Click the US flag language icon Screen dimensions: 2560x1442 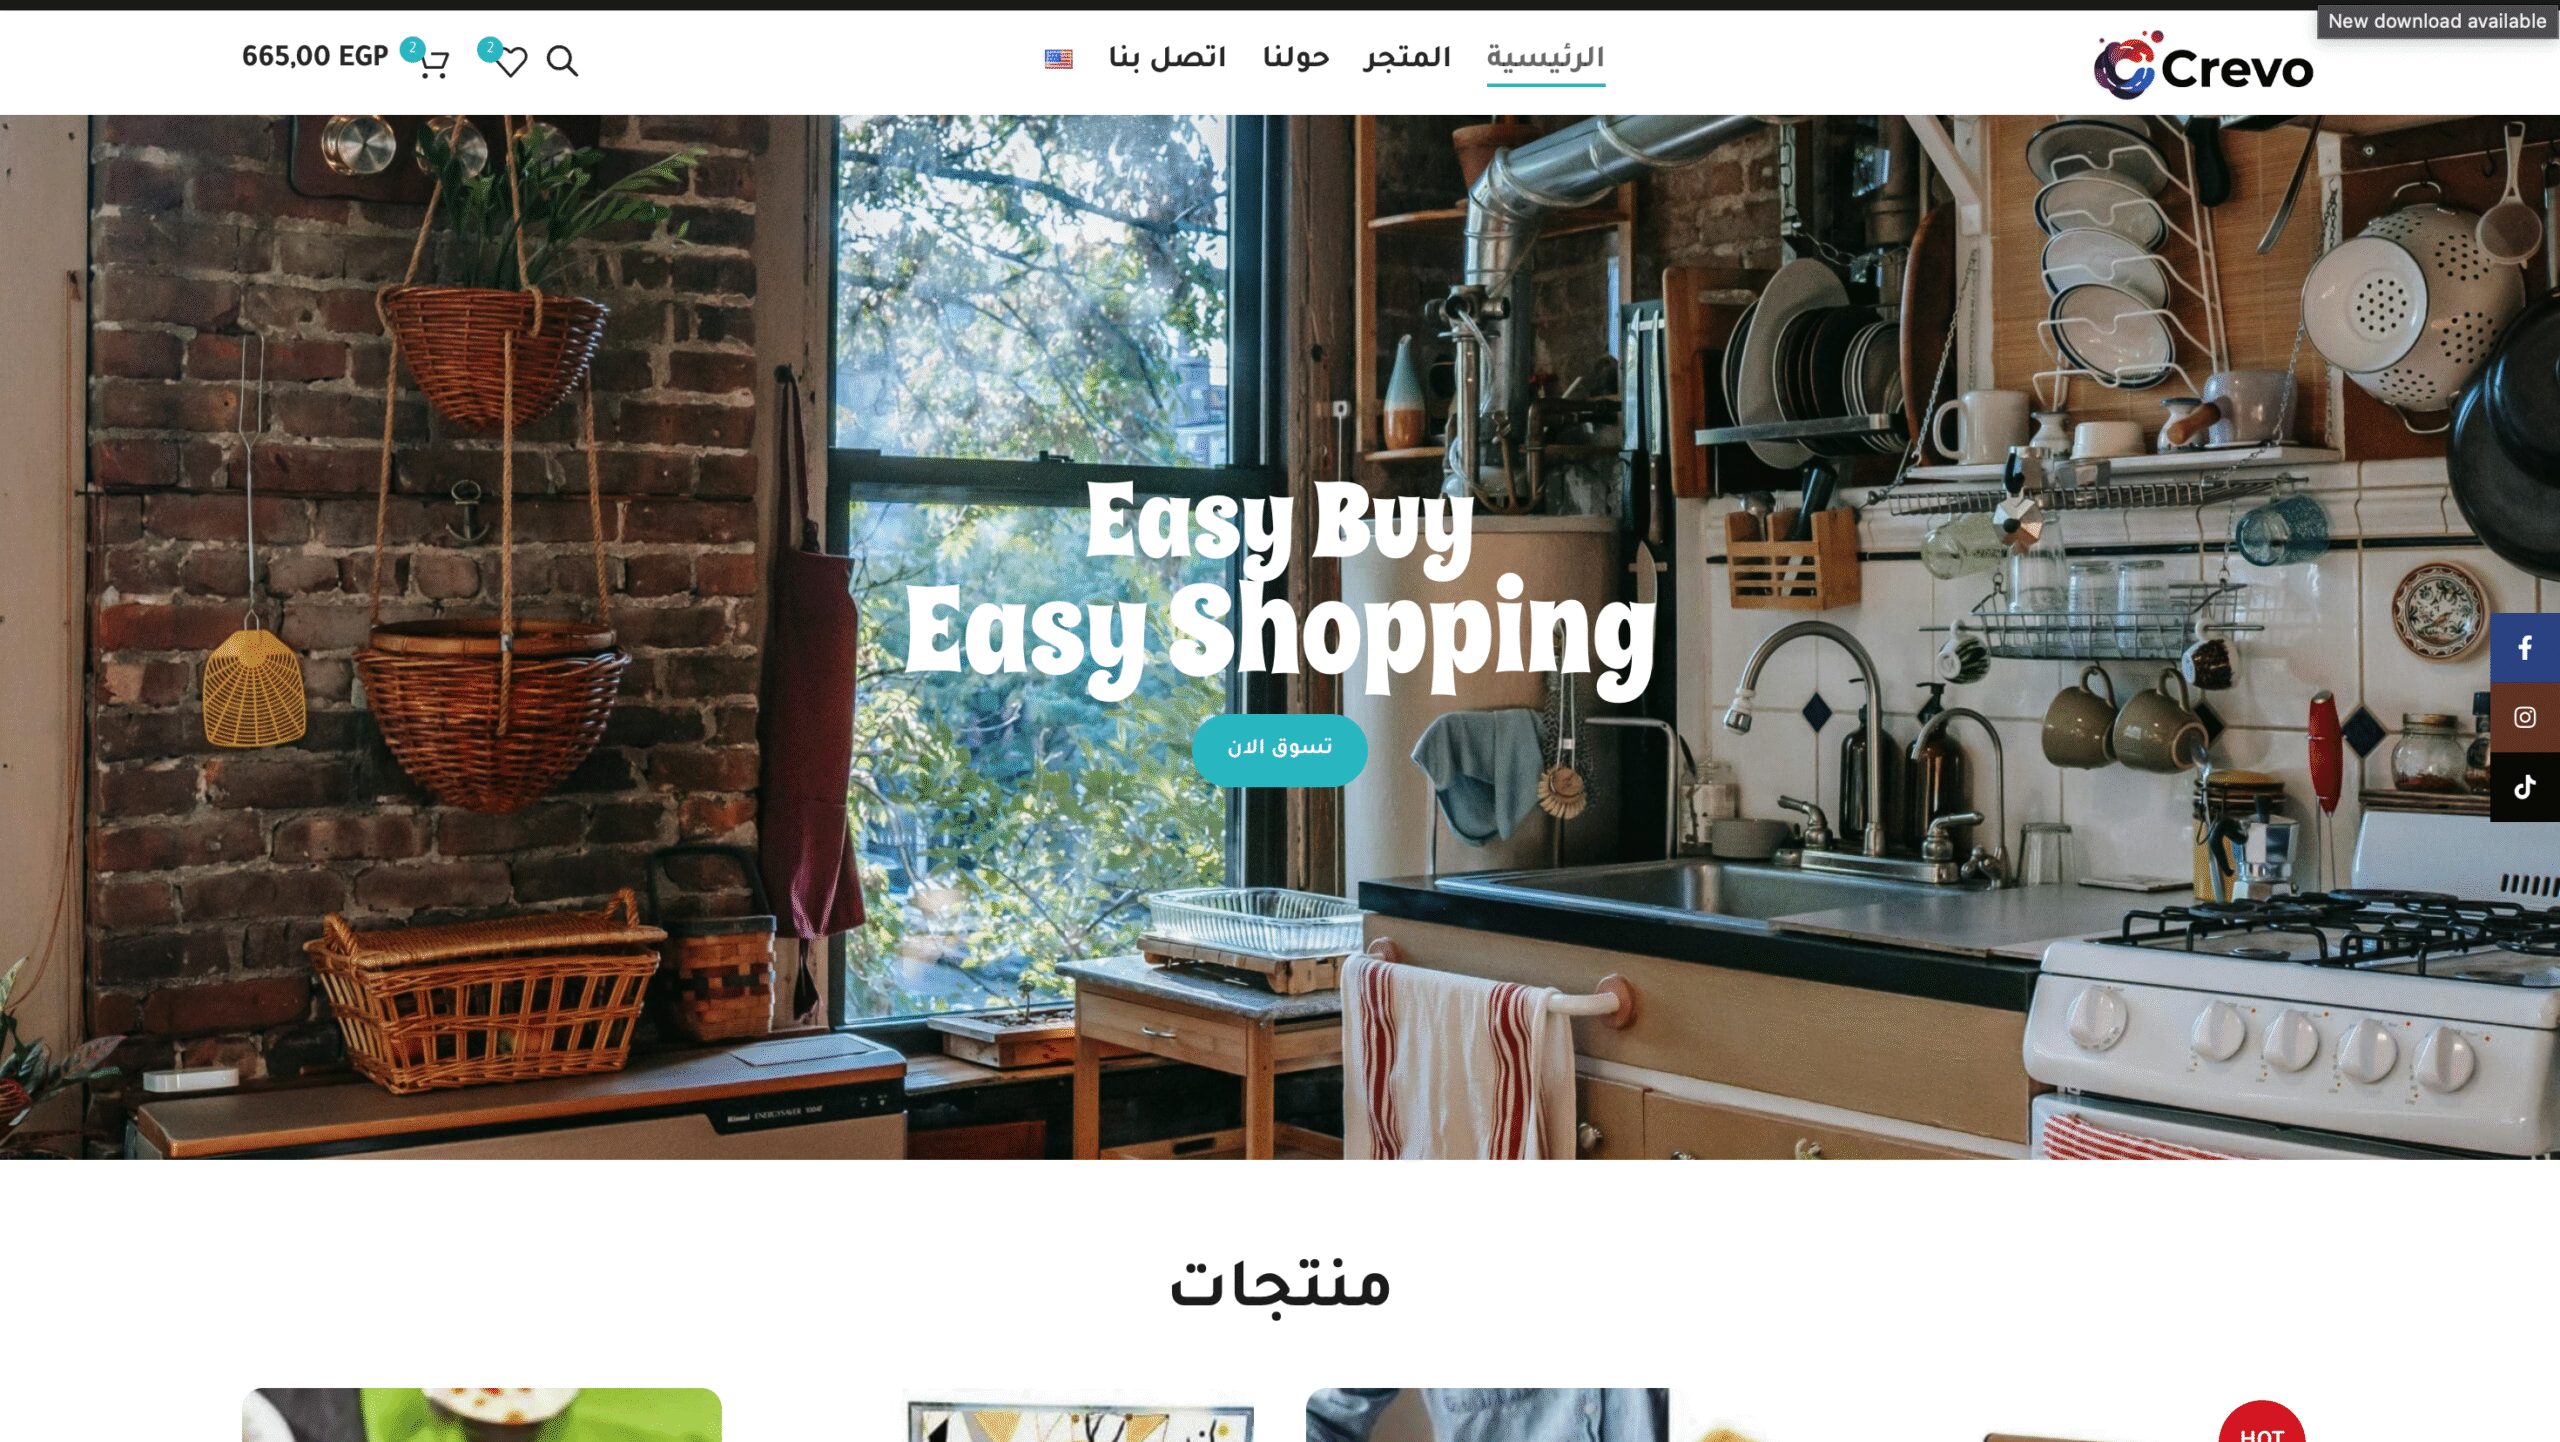(1058, 59)
